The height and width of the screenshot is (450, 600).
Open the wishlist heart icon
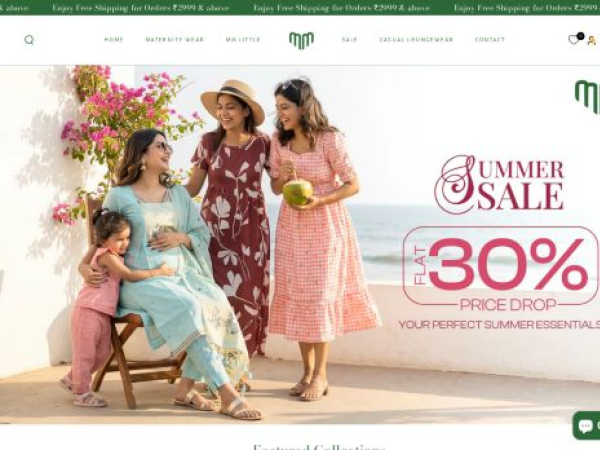[x=573, y=40]
